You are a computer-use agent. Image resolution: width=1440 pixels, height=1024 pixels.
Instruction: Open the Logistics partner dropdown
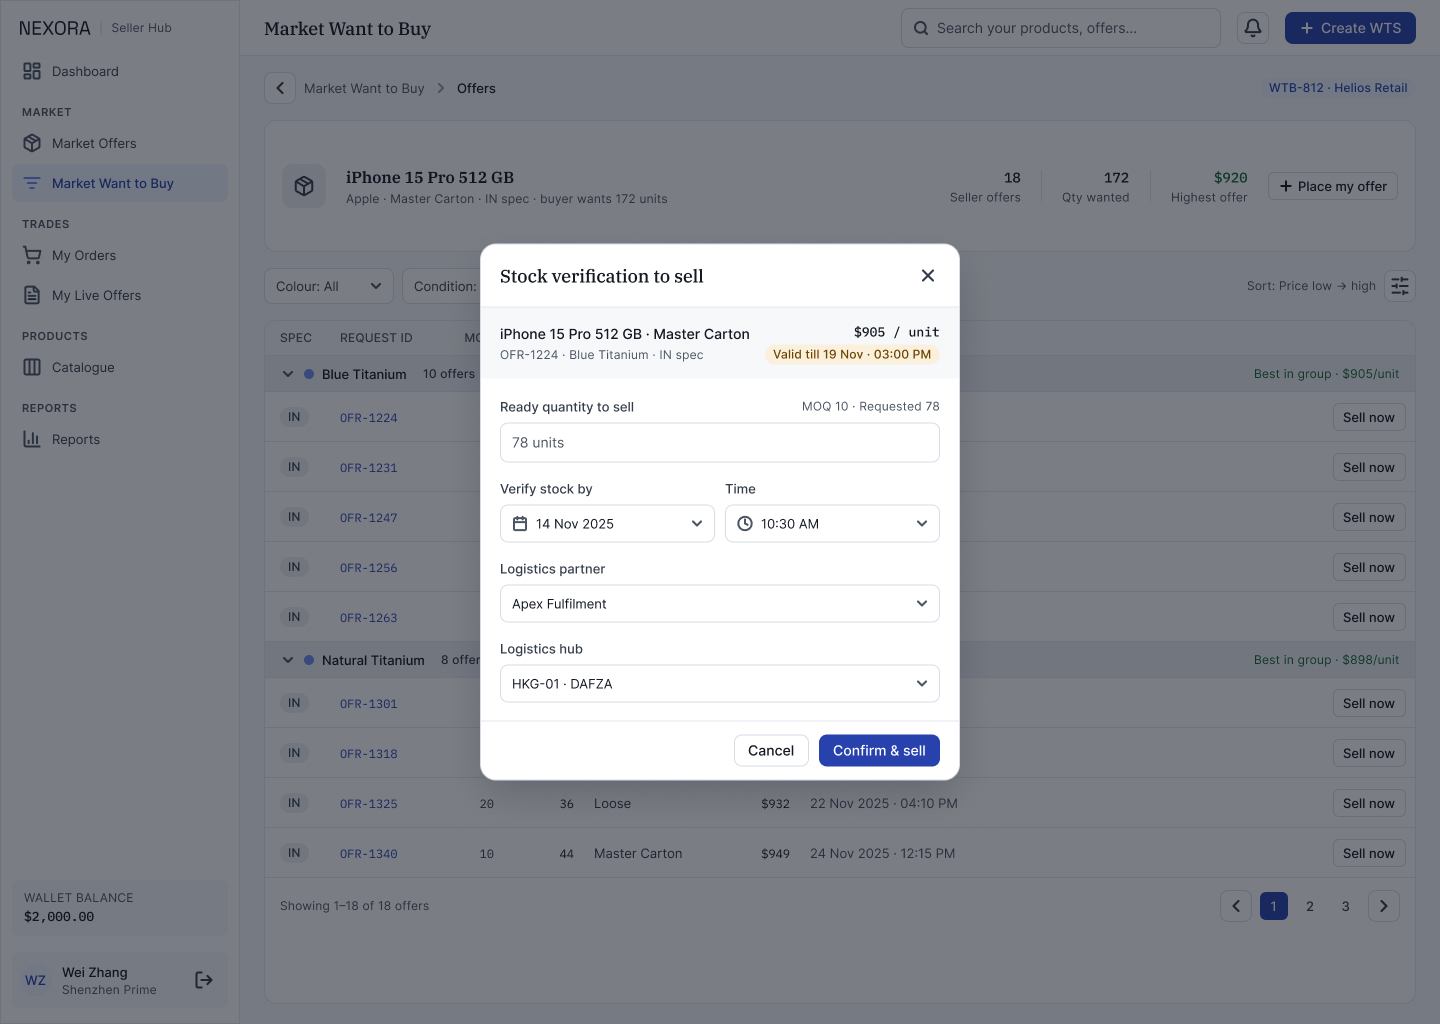coord(720,604)
